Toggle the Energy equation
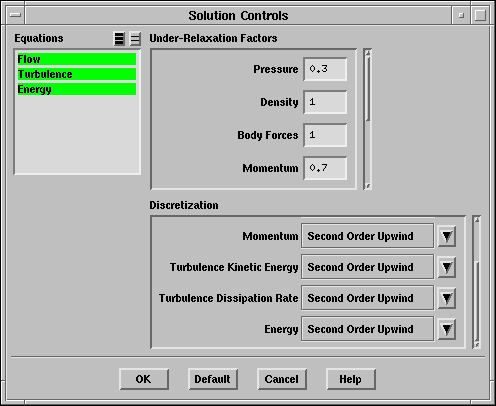 click(x=77, y=89)
